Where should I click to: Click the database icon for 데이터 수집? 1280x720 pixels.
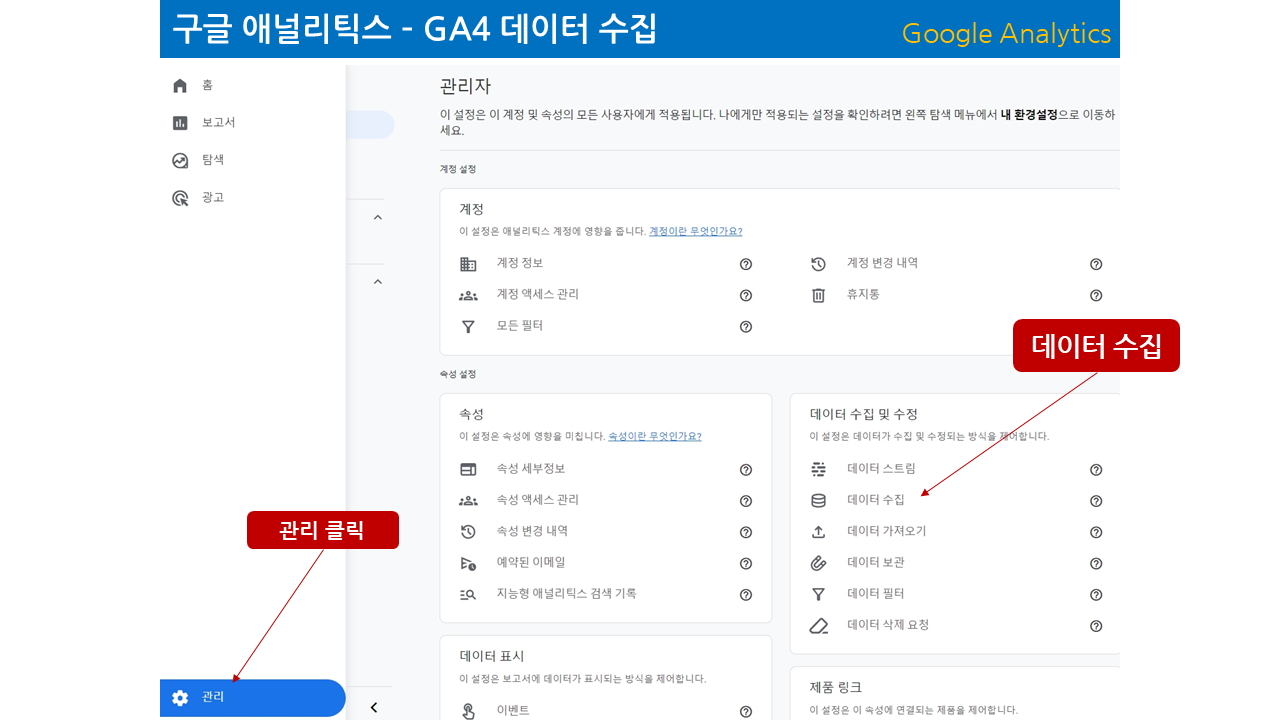pos(818,500)
